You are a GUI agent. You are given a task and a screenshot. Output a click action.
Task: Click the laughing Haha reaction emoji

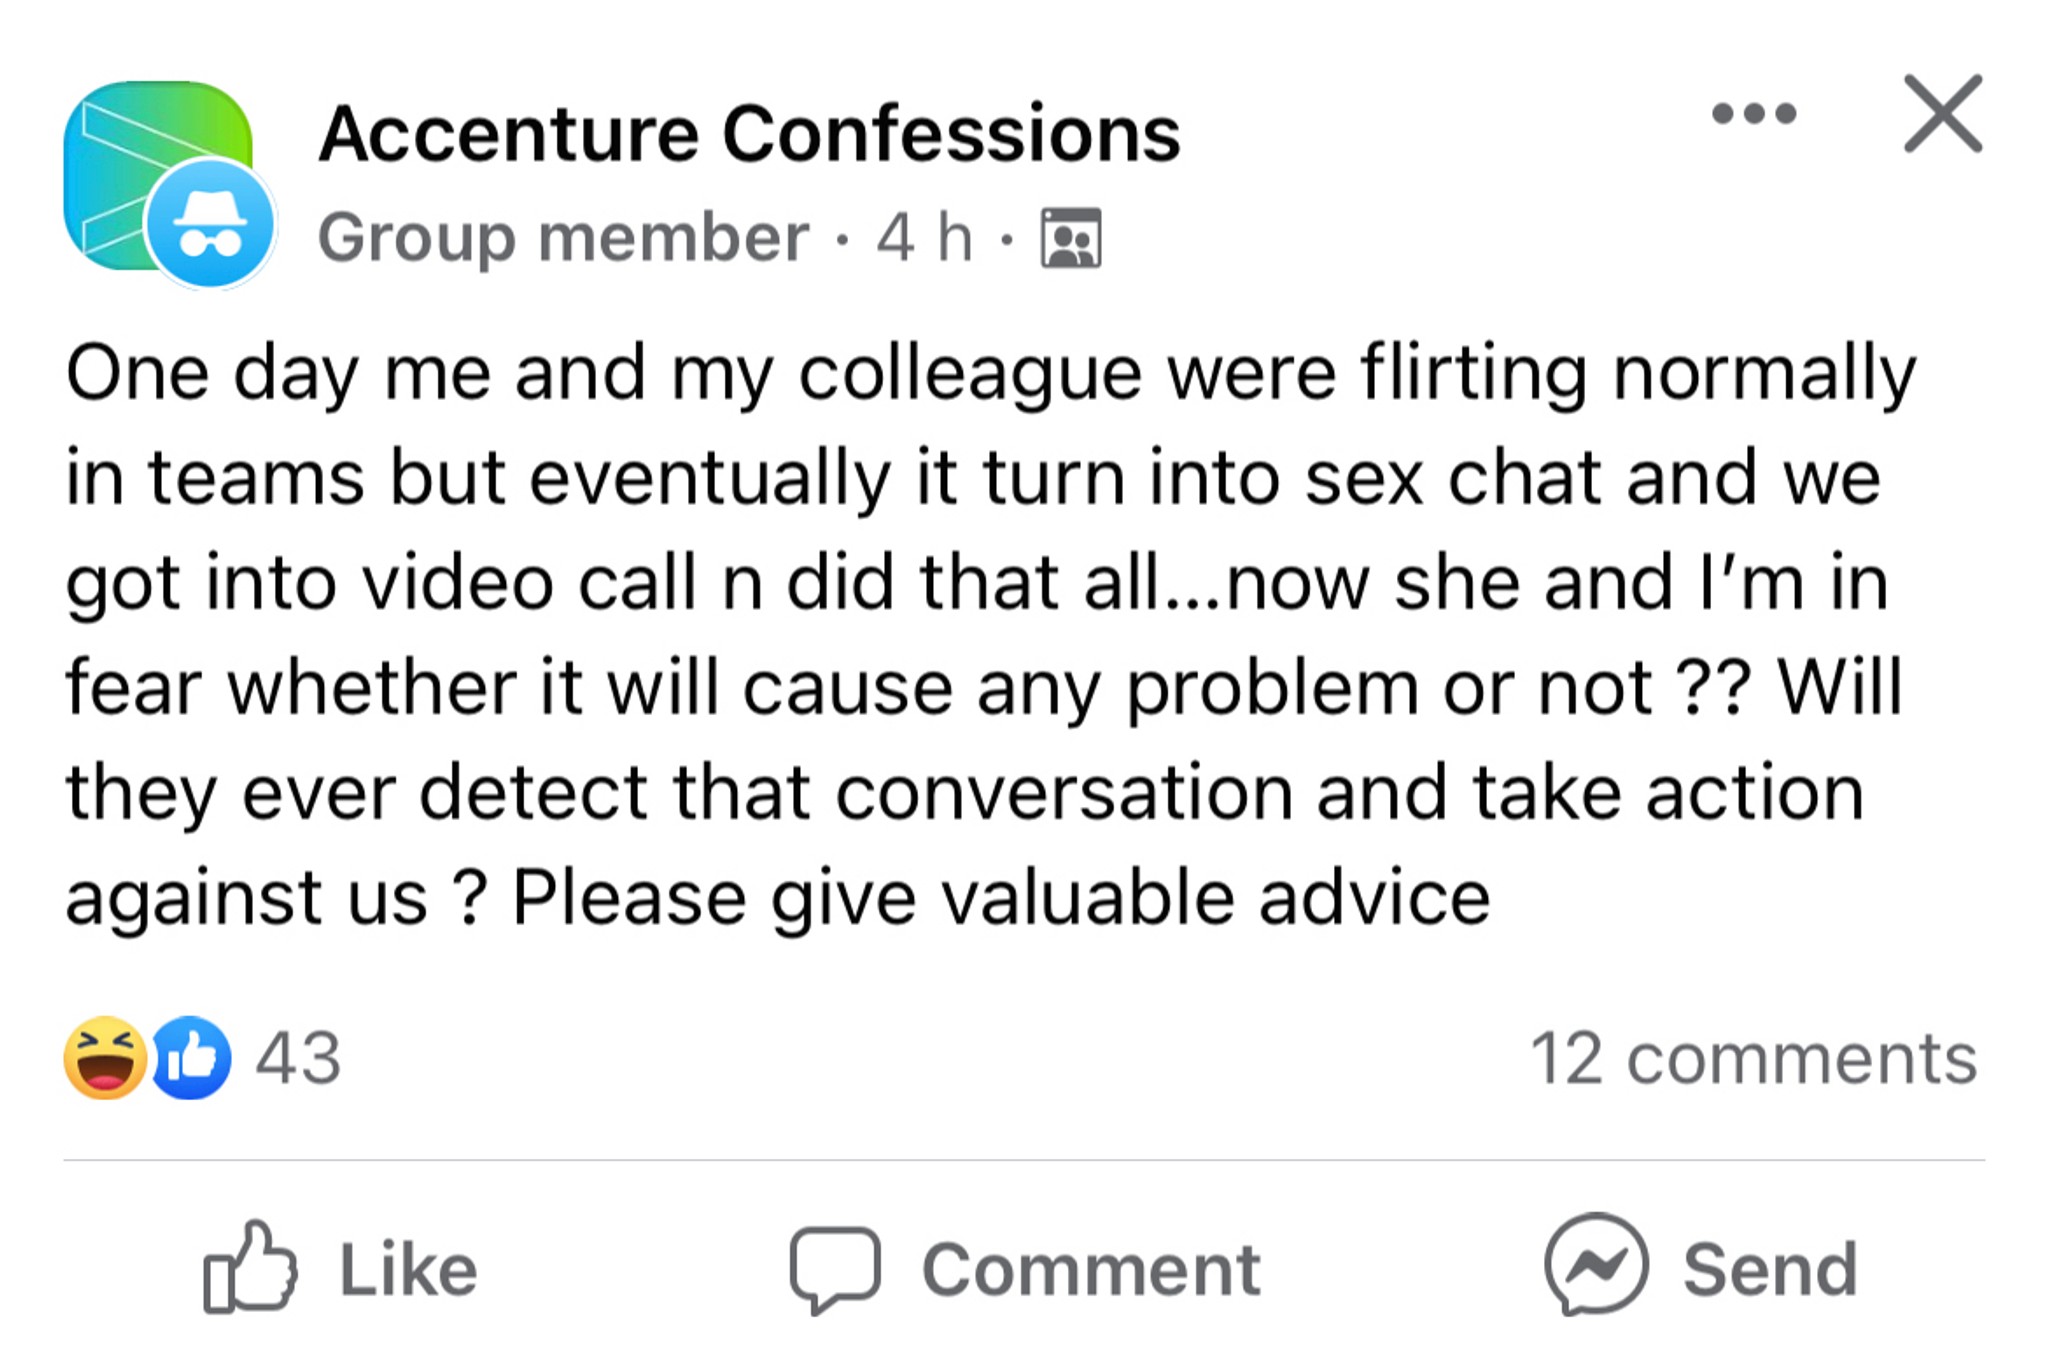pos(104,1058)
